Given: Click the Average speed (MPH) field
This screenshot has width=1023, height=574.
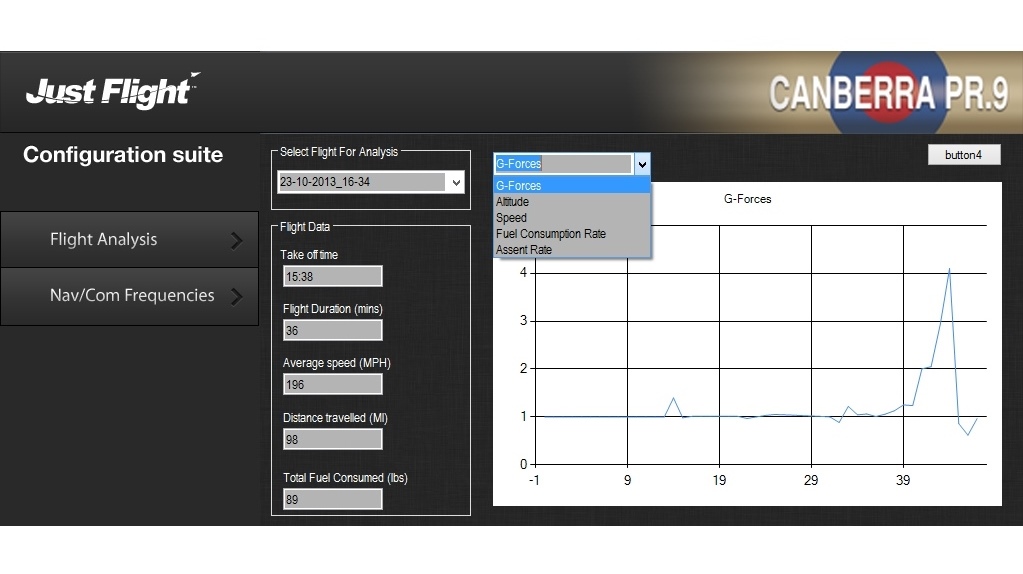Looking at the screenshot, I should point(333,385).
